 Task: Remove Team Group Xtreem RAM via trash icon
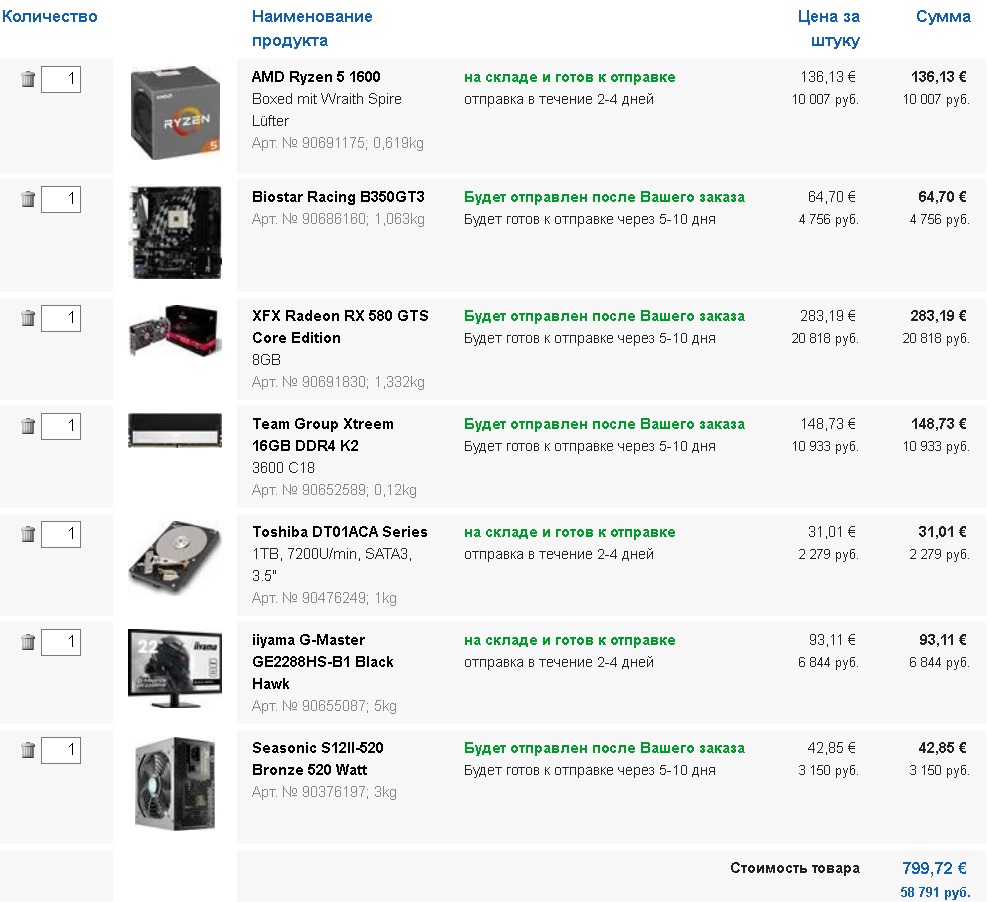(x=28, y=426)
